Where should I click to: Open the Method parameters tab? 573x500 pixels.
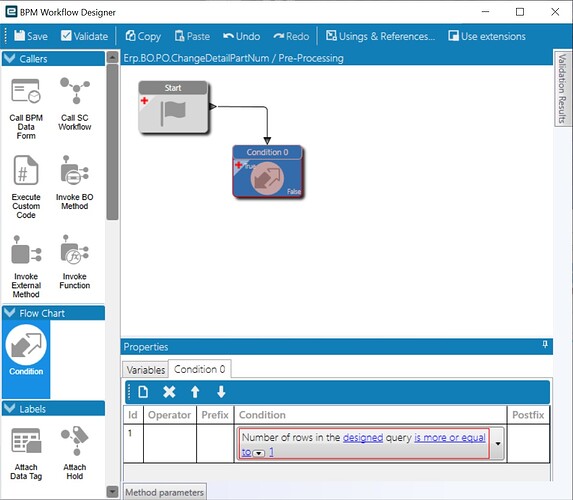point(164,492)
